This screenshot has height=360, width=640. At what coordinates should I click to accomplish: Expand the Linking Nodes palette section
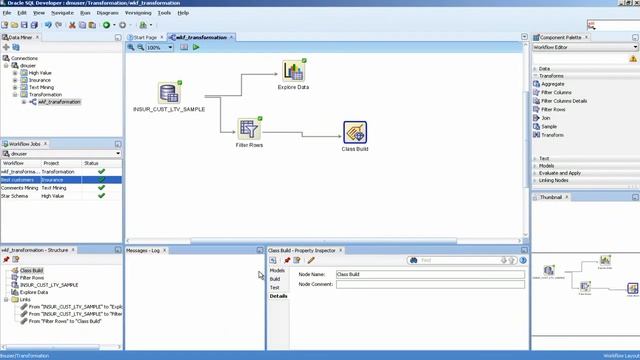[535, 180]
